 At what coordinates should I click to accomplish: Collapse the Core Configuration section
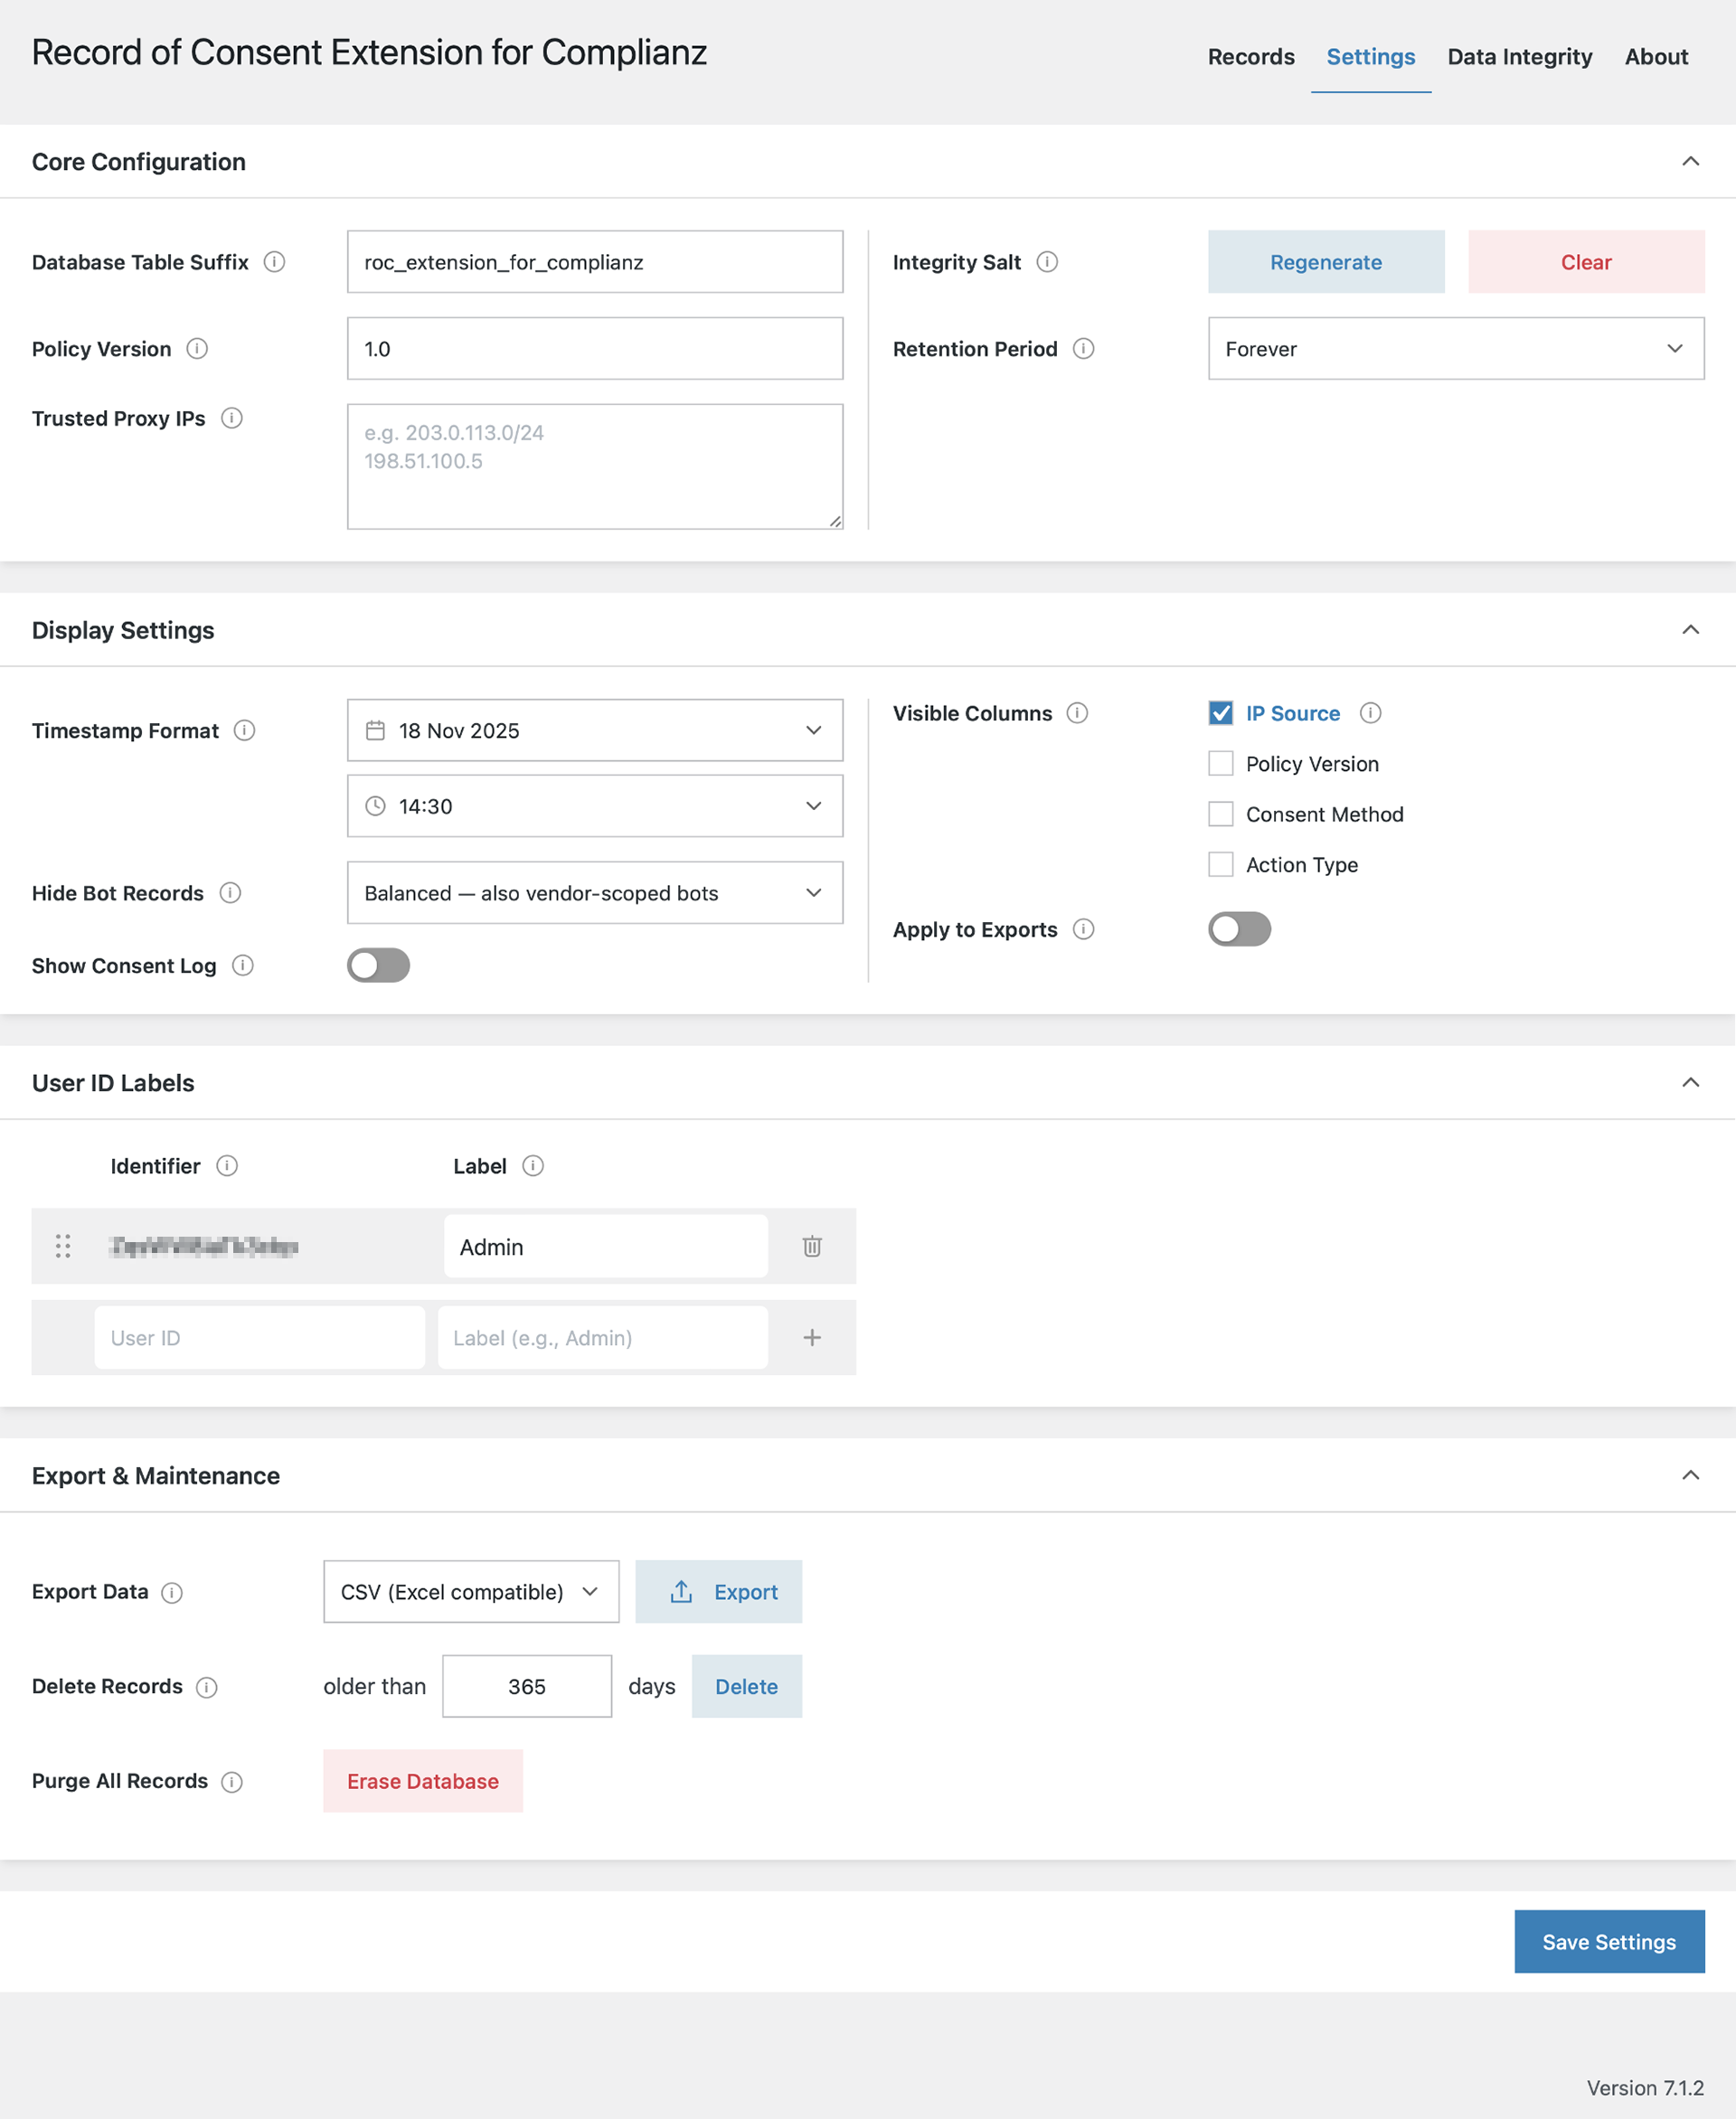click(x=1690, y=161)
